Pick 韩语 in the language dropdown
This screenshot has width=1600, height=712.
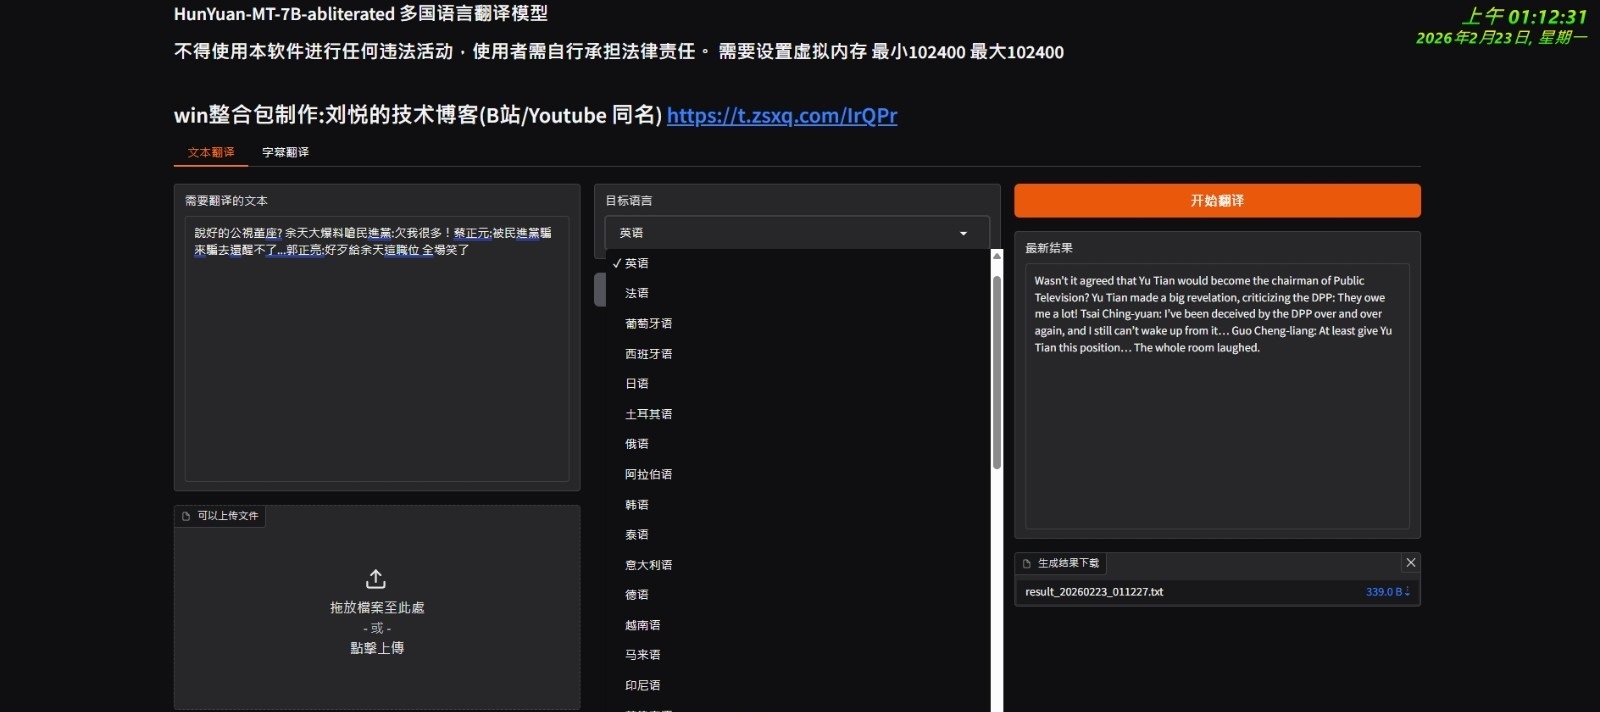(637, 505)
